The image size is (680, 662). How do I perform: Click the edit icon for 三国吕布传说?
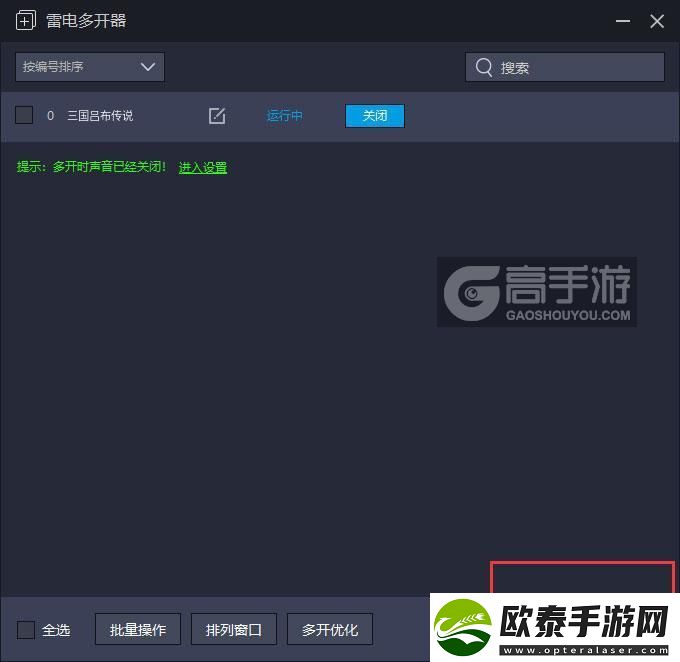[217, 116]
